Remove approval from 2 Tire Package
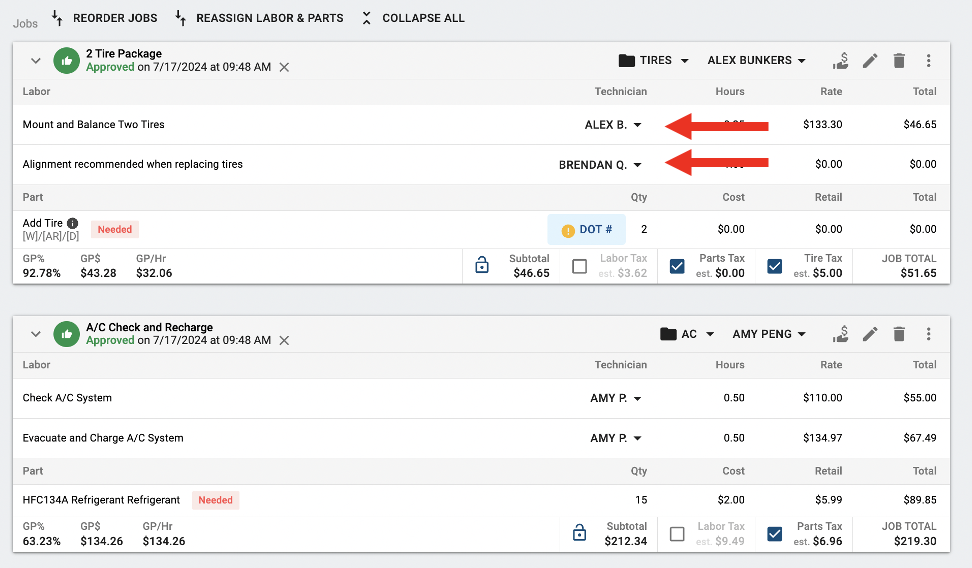Viewport: 972px width, 568px height. pos(284,67)
